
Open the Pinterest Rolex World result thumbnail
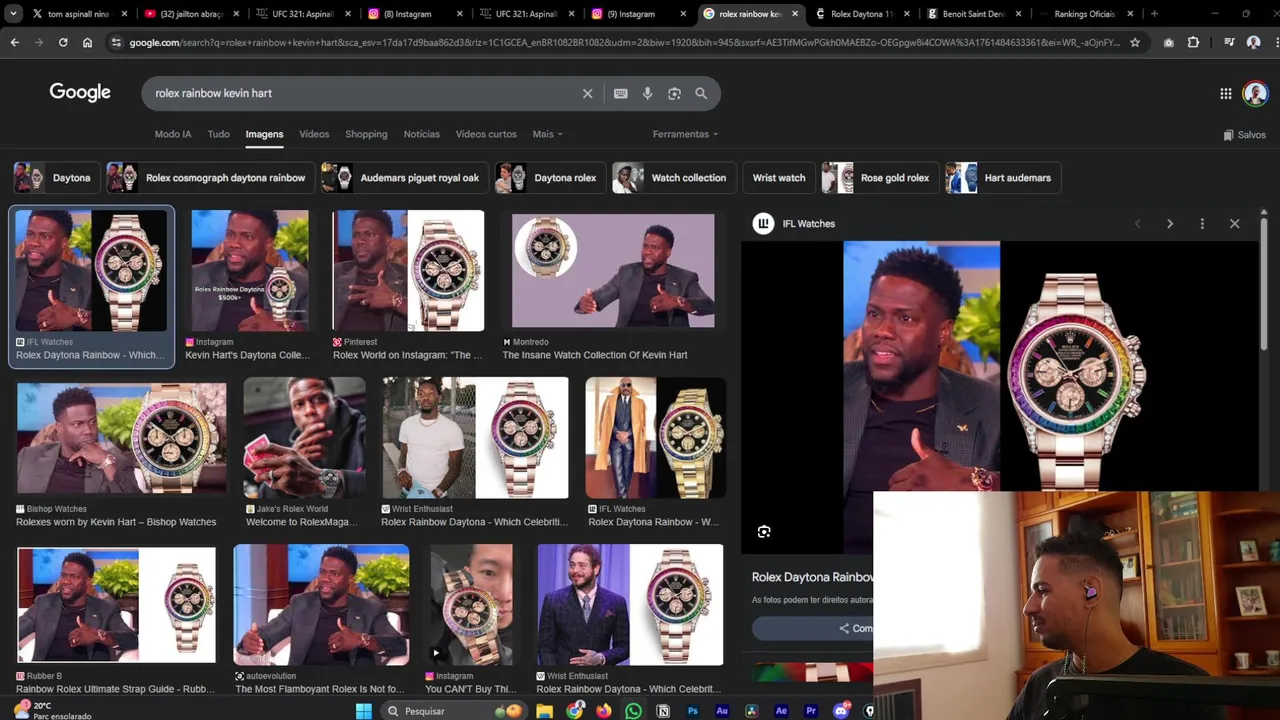(408, 271)
